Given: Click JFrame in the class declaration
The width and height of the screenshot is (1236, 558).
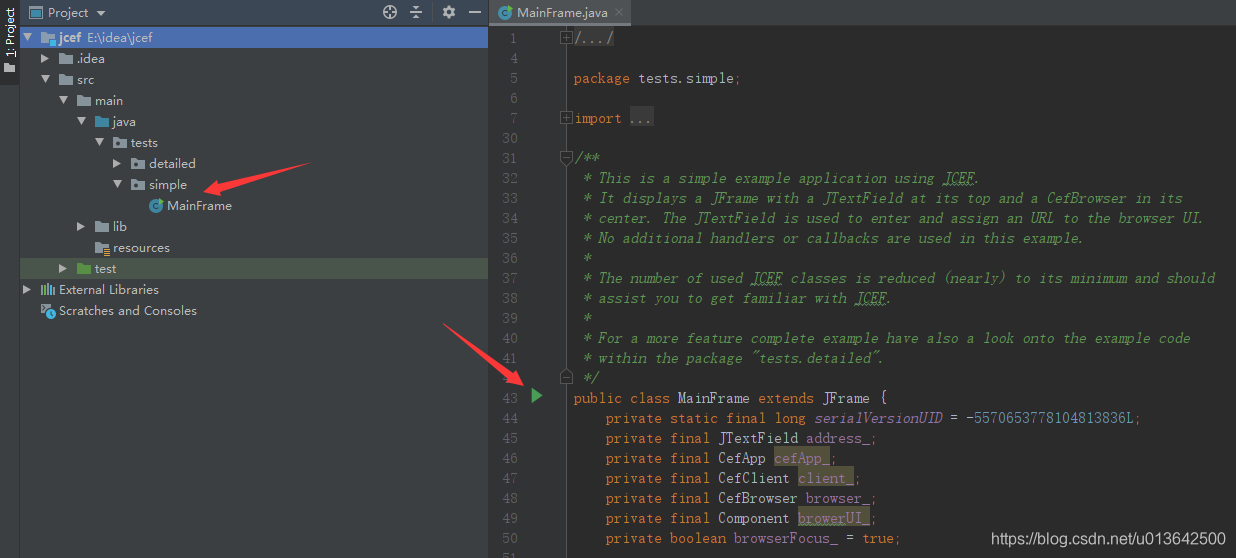Looking at the screenshot, I should click(847, 398).
